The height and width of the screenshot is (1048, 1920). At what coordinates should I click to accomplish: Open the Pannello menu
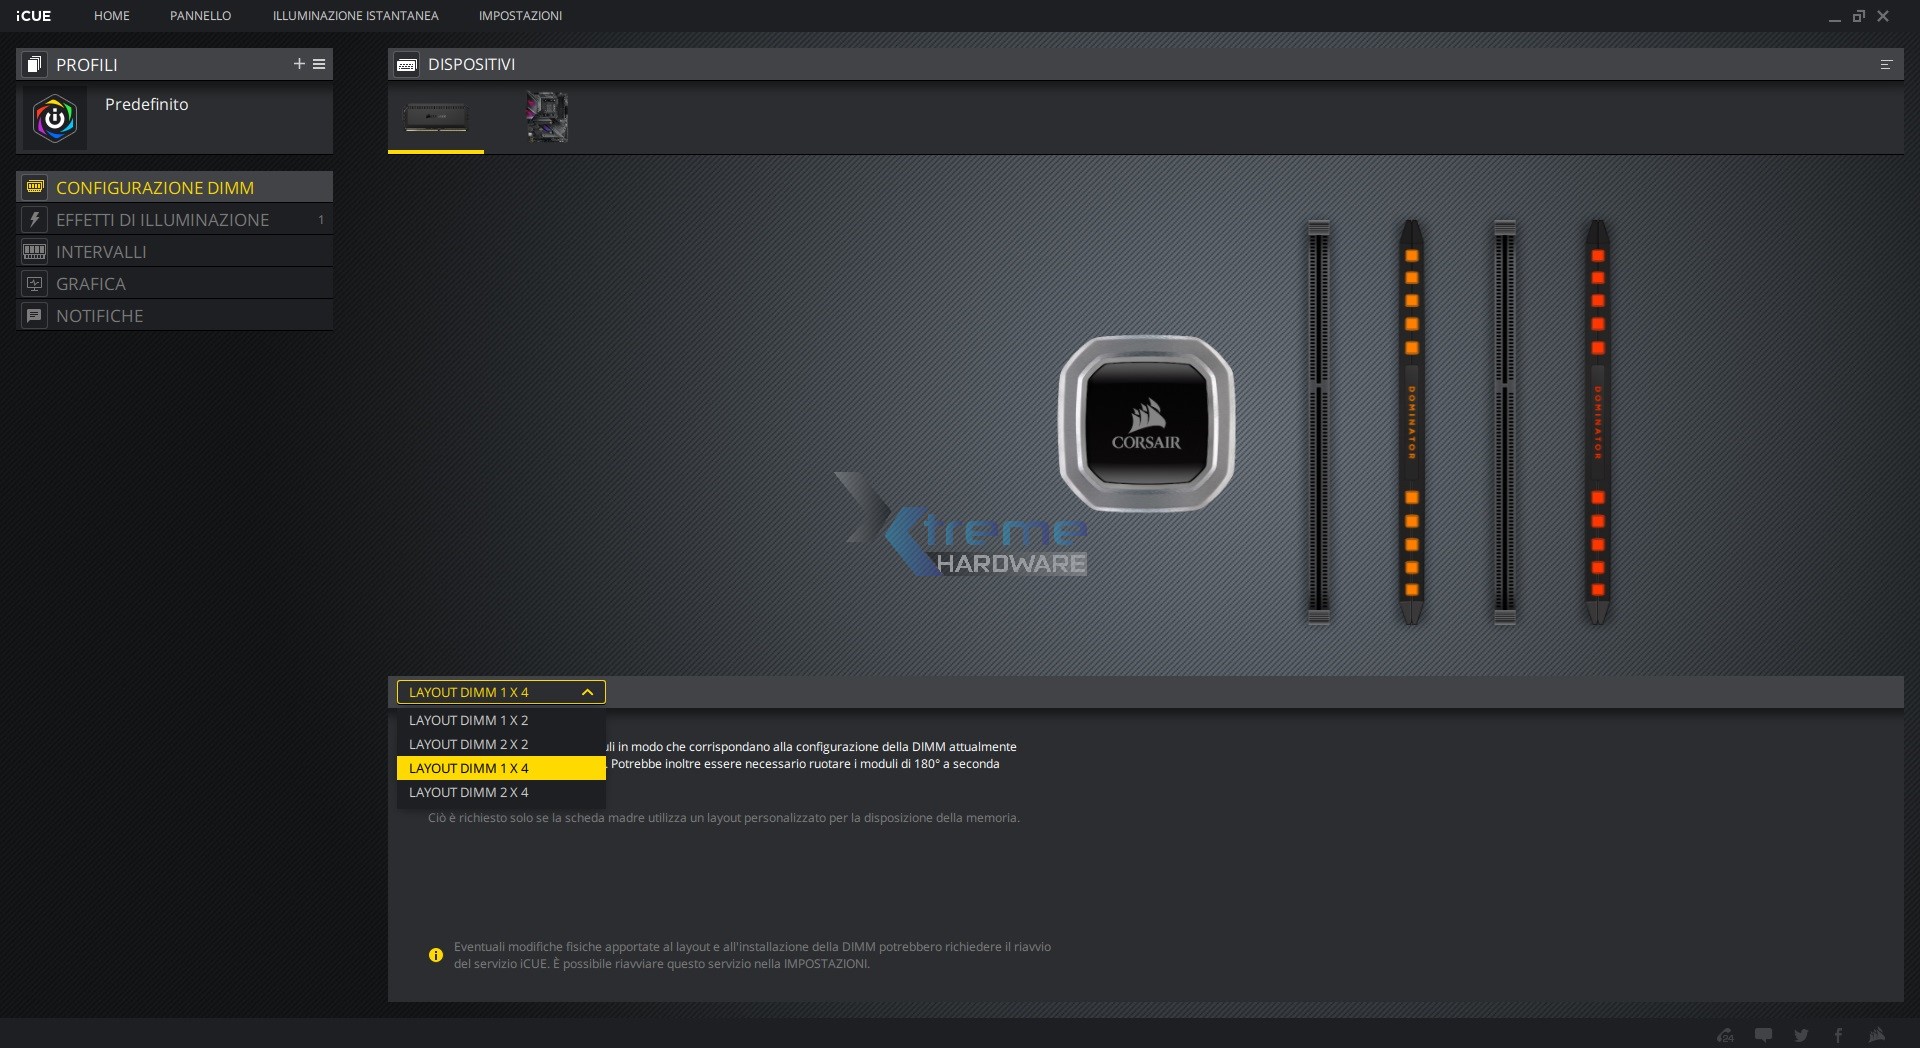[x=200, y=16]
